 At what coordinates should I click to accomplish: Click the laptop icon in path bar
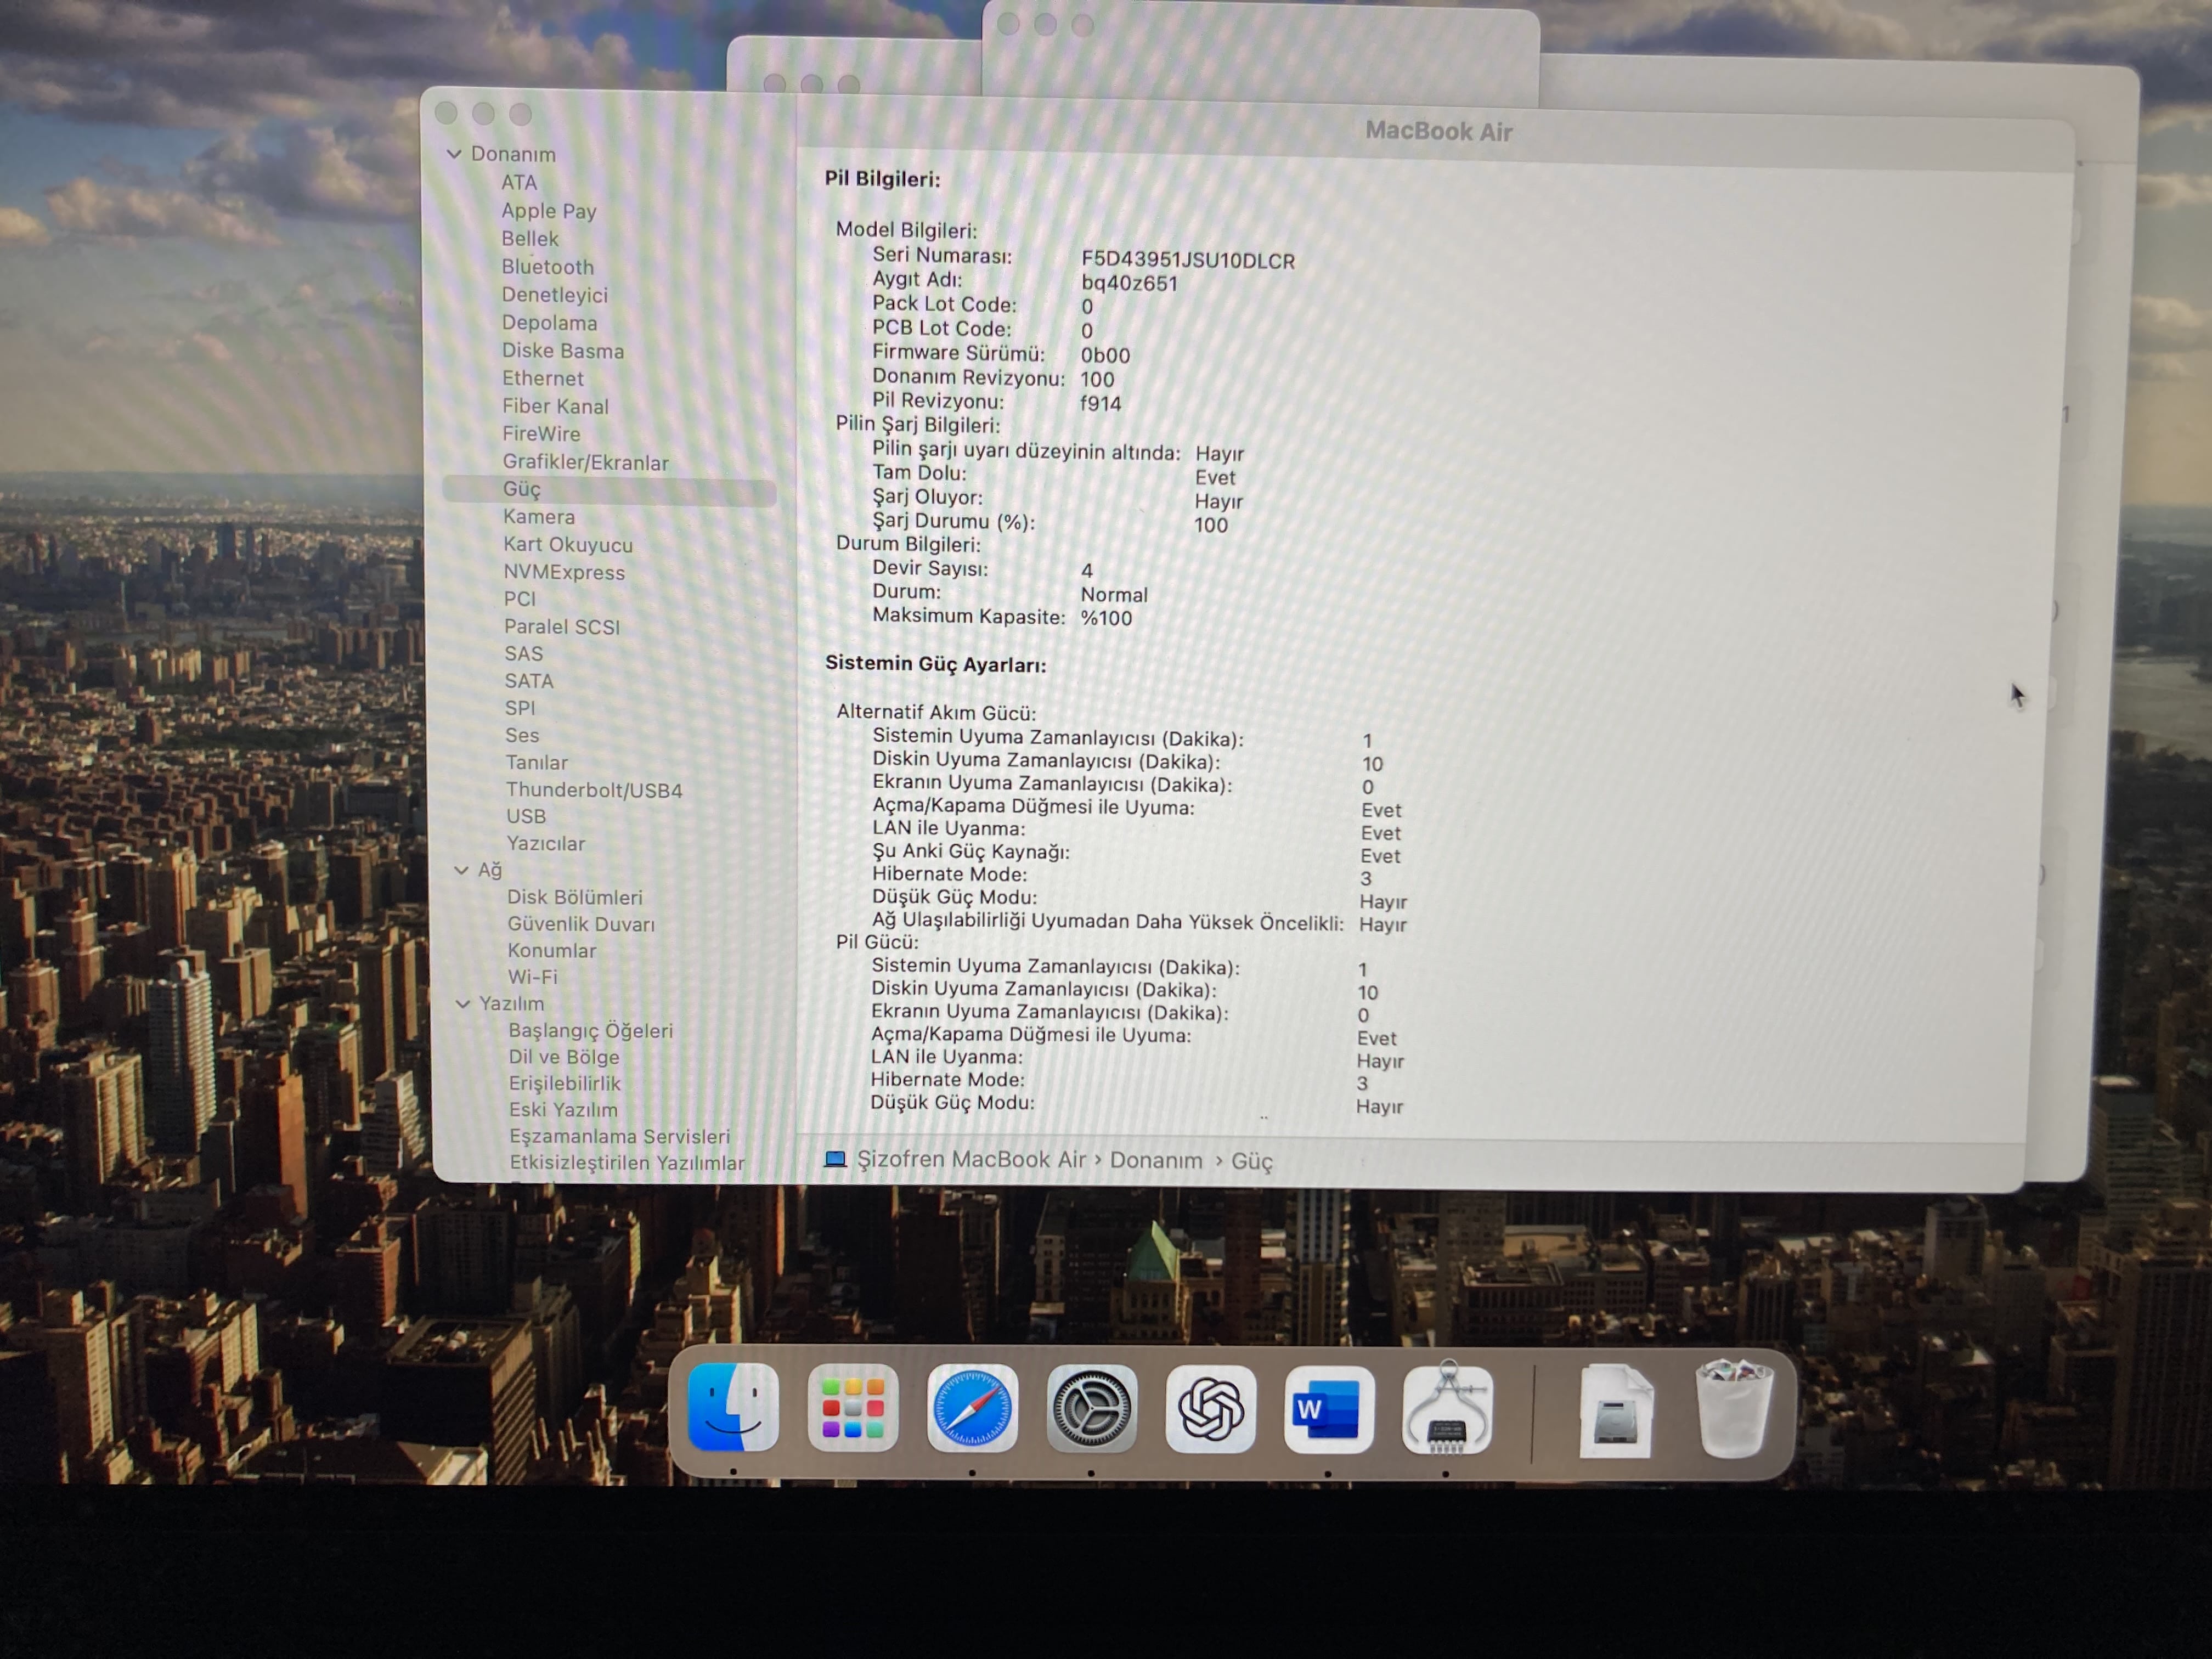(835, 1159)
